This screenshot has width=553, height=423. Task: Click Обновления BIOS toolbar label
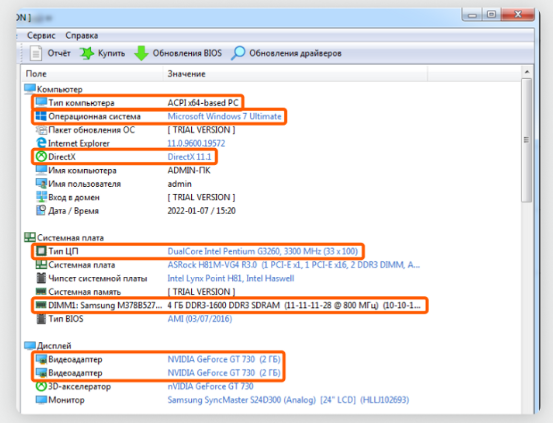187,53
